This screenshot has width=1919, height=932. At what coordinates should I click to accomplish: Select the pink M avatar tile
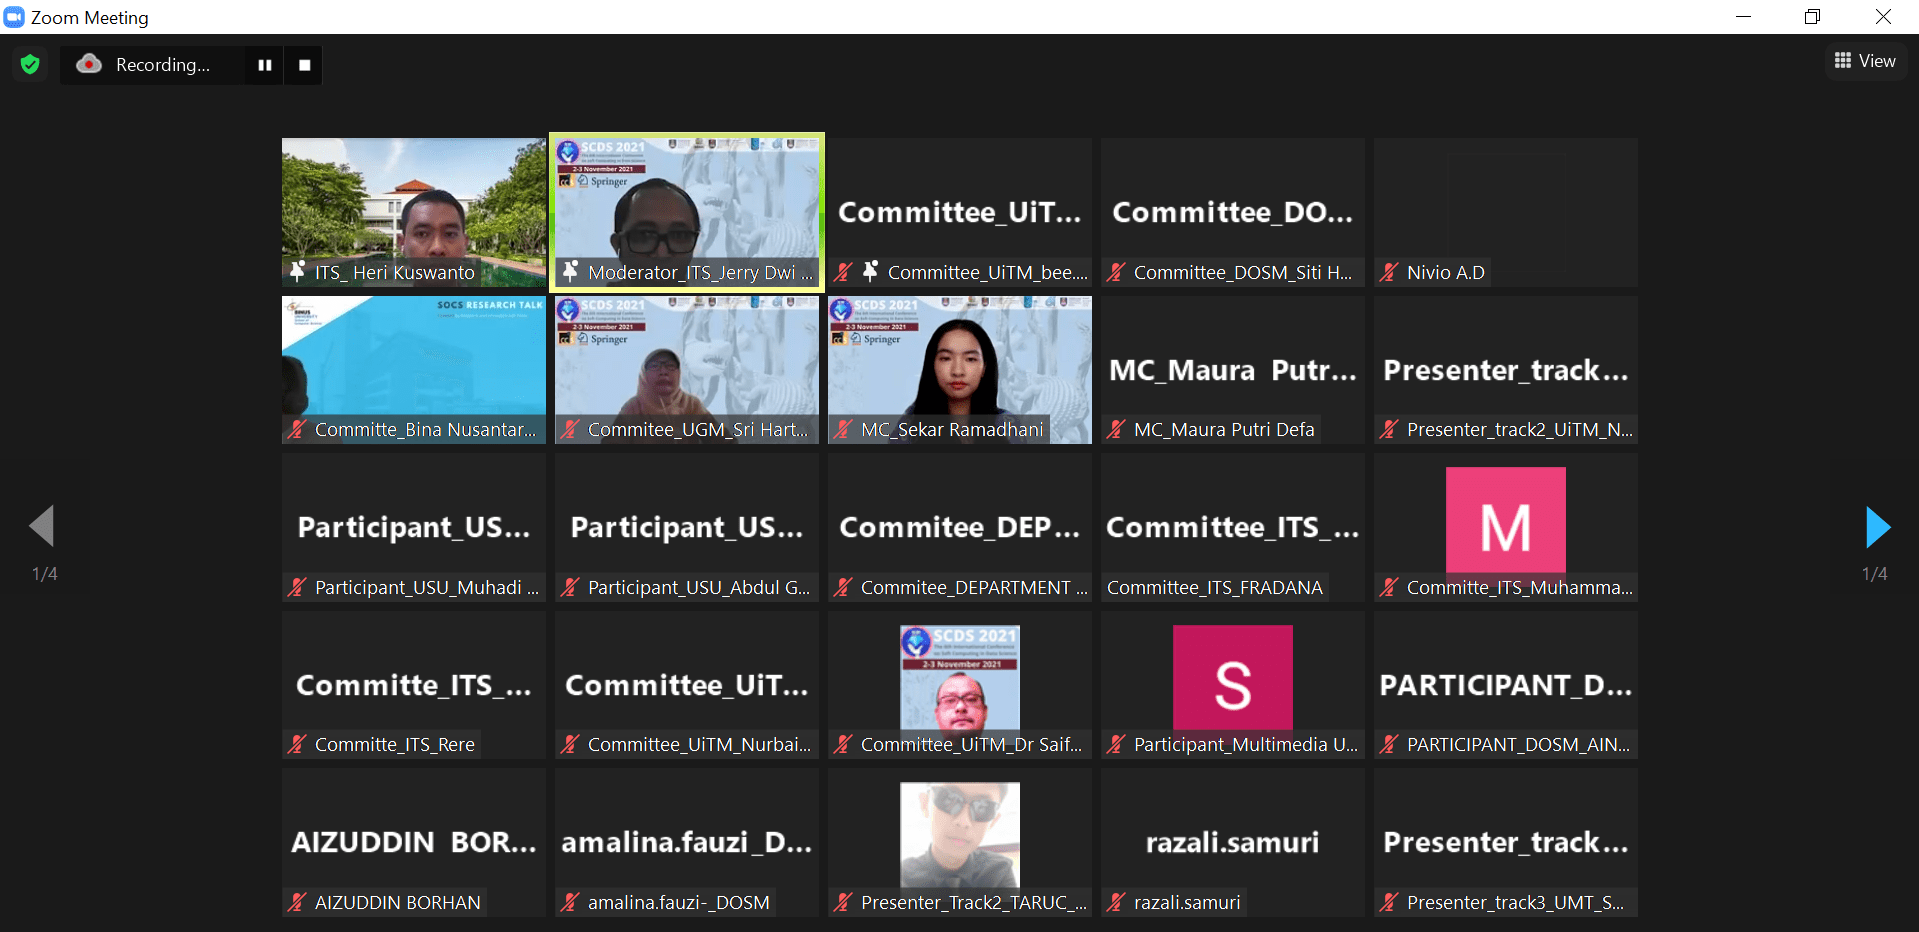tap(1505, 520)
